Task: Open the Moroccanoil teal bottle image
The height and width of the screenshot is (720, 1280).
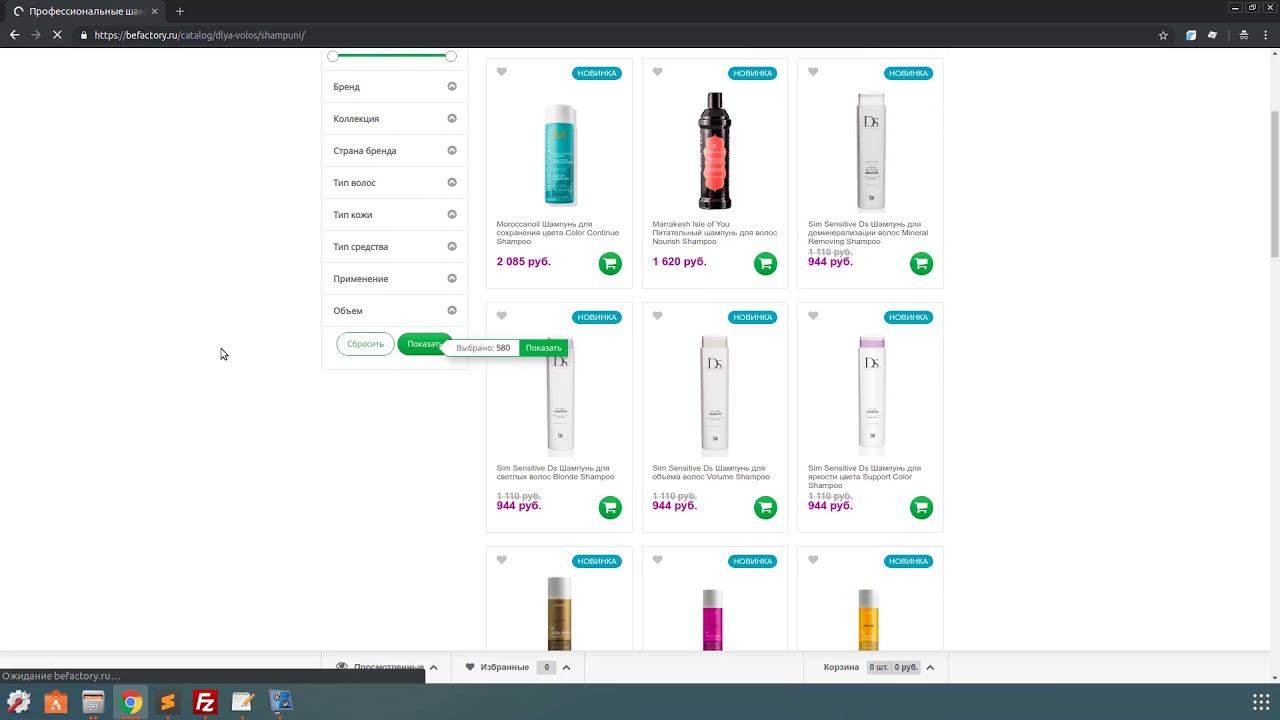Action: pyautogui.click(x=559, y=155)
